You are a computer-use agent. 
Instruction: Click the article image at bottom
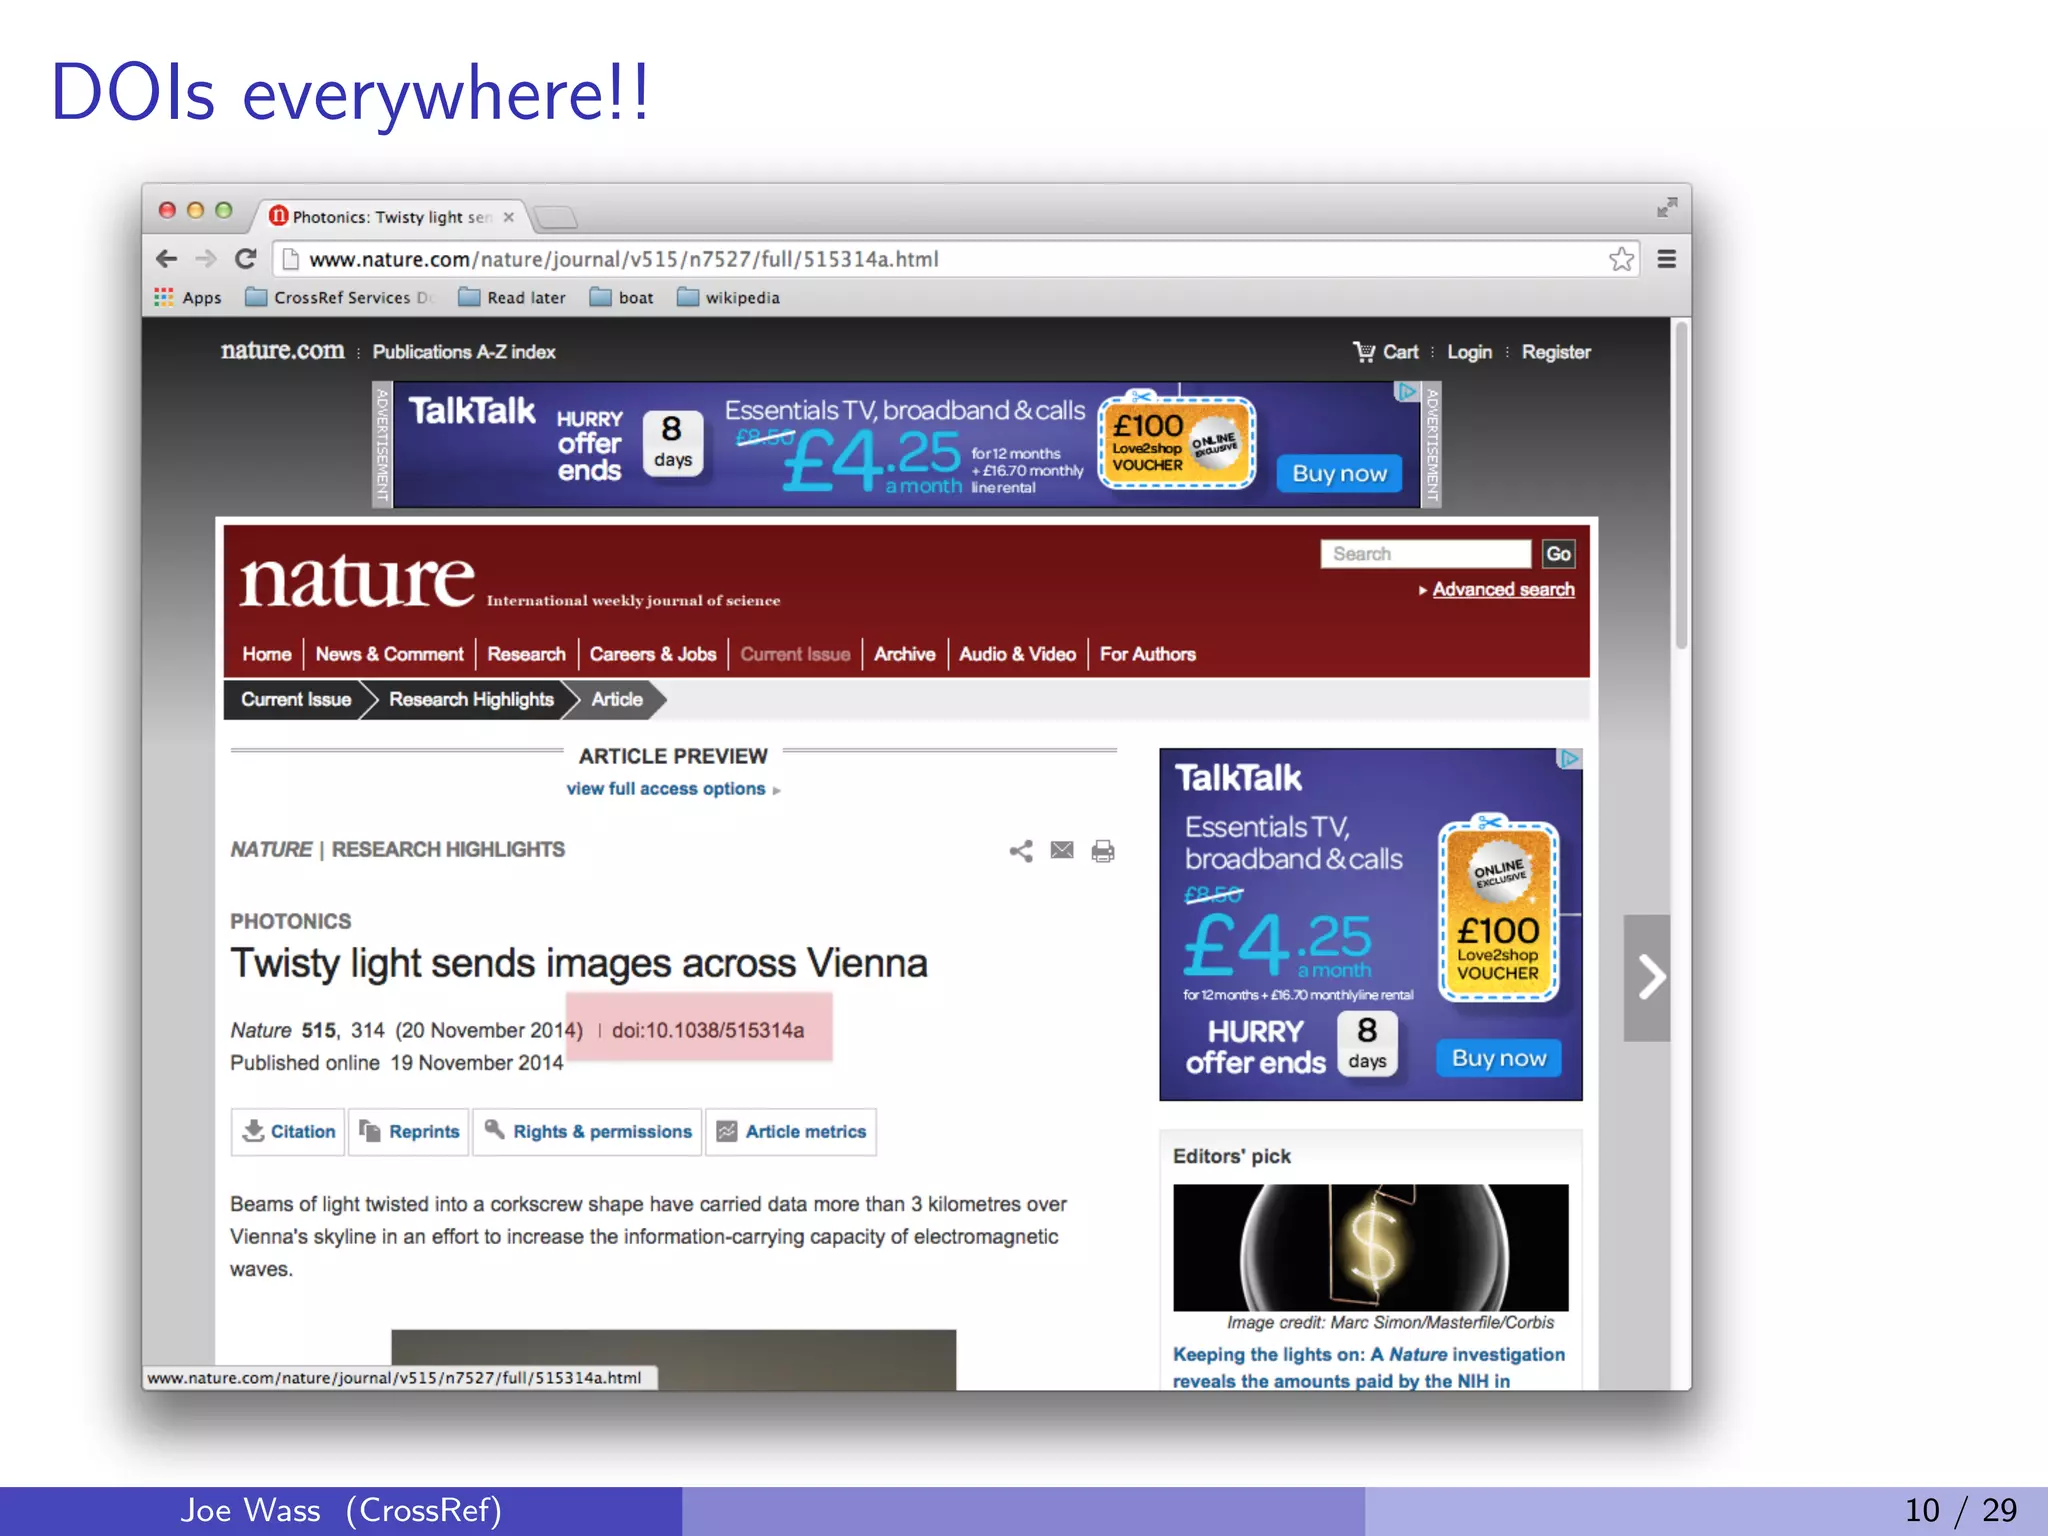[673, 1359]
